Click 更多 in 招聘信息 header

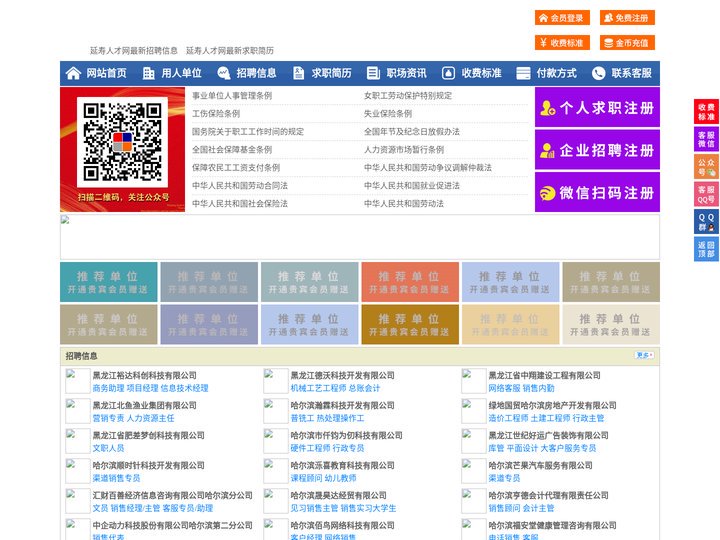point(644,355)
